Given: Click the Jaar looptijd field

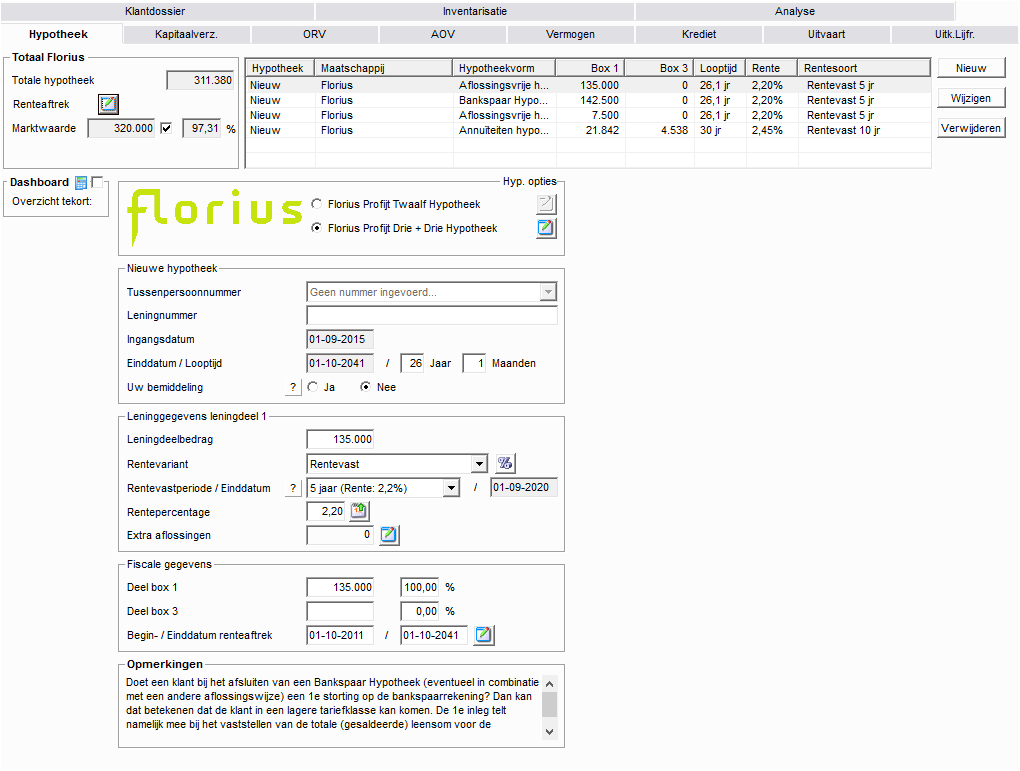Looking at the screenshot, I should pyautogui.click(x=412, y=363).
